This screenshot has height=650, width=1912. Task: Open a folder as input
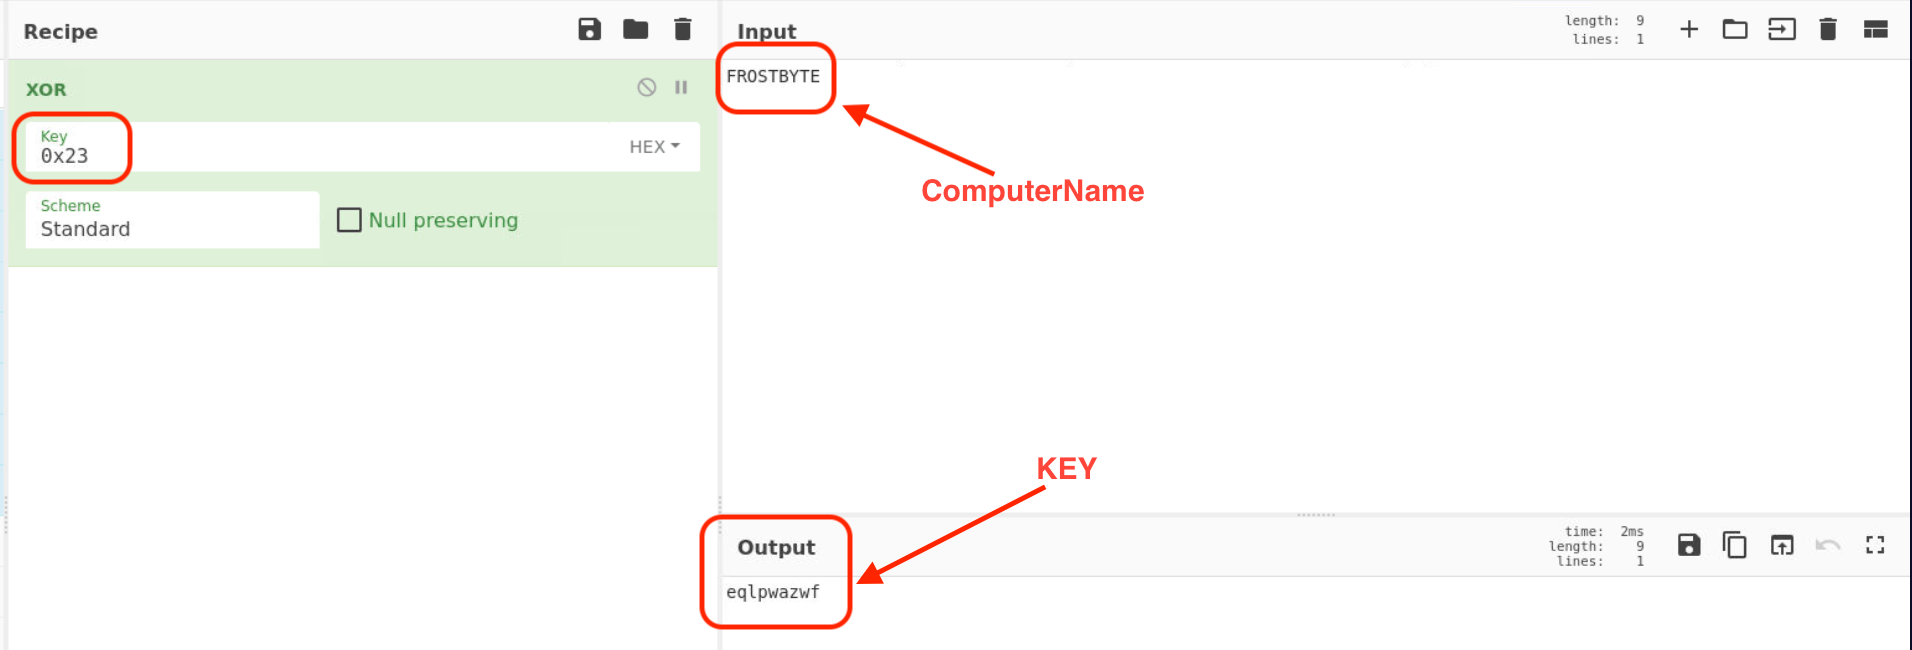pos(1735,29)
